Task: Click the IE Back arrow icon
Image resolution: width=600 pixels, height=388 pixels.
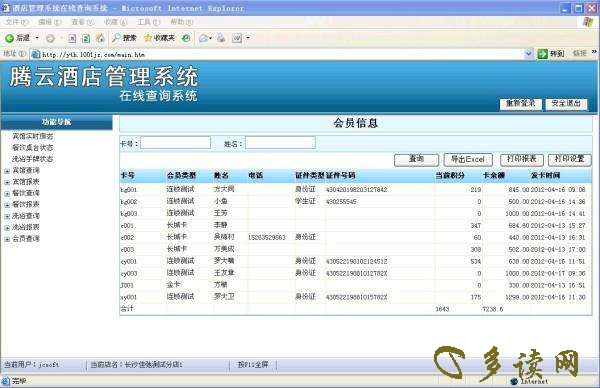Action: (9, 38)
